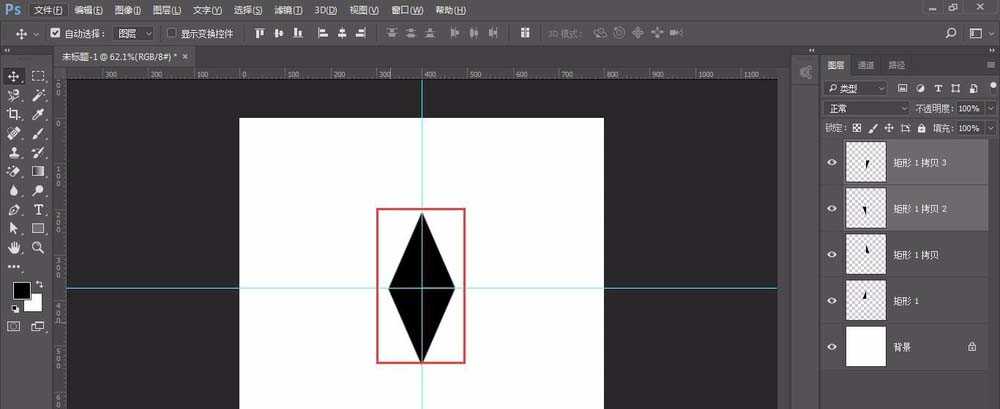Select the Horizontal Type tool

click(x=38, y=209)
